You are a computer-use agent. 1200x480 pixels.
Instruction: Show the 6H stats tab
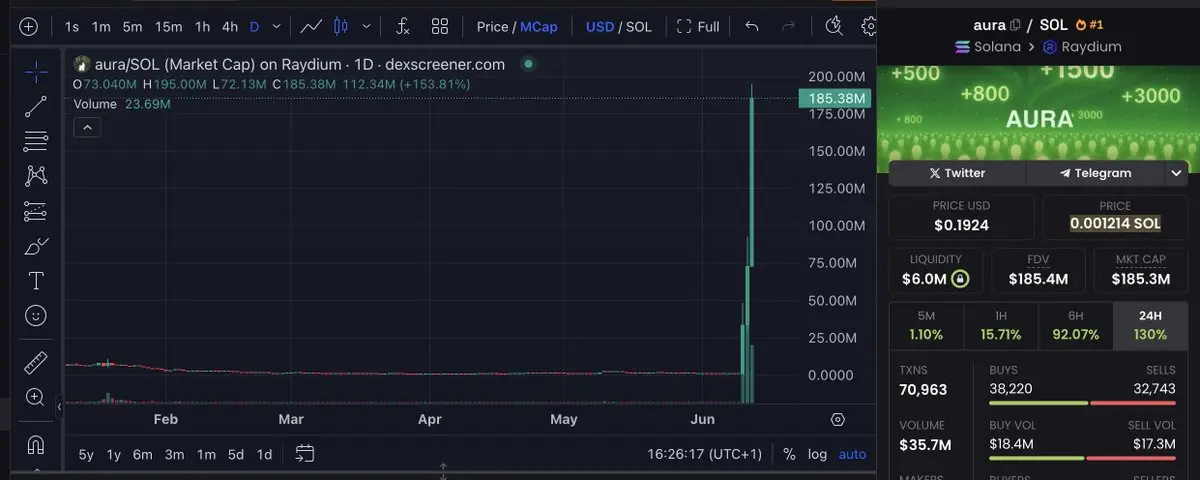1075,326
